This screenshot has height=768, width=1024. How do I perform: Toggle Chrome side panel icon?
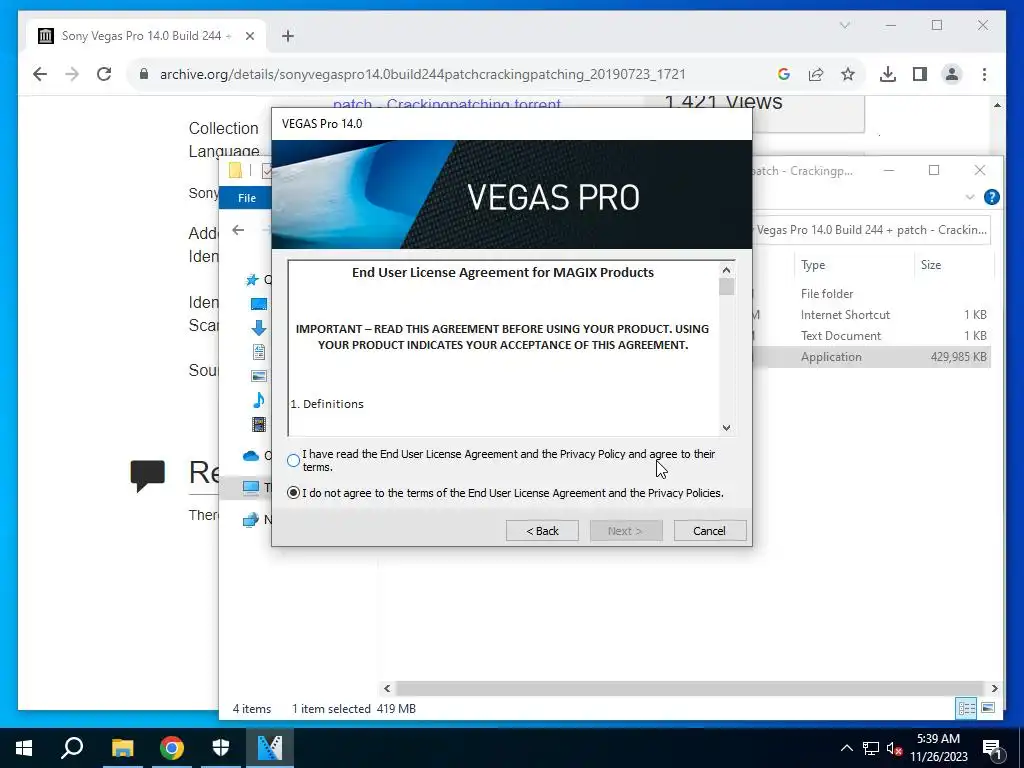click(920, 74)
